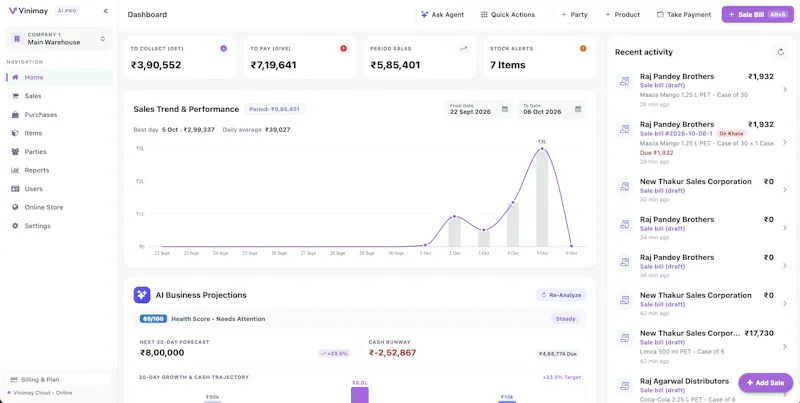Click the Items box icon
This screenshot has width=800, height=403.
tap(15, 133)
